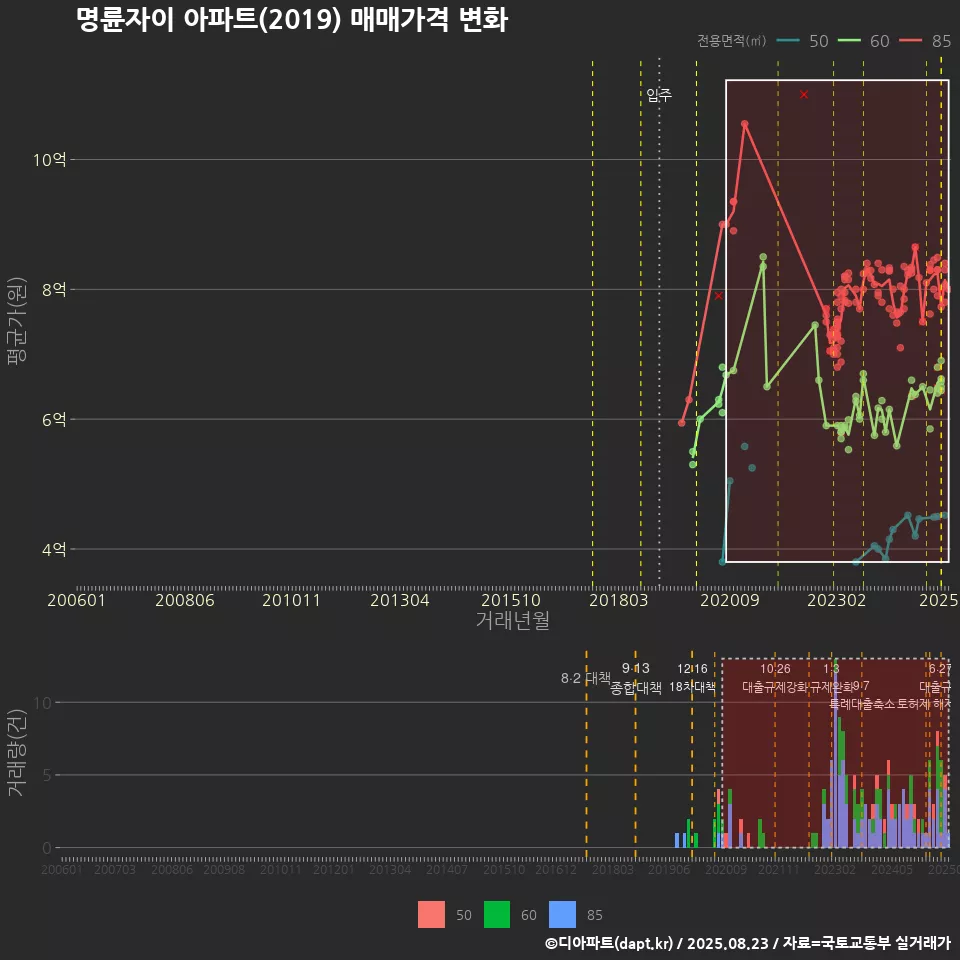This screenshot has height=960, width=960.
Task: Click the 4억 y-axis label
Action: tap(54, 549)
